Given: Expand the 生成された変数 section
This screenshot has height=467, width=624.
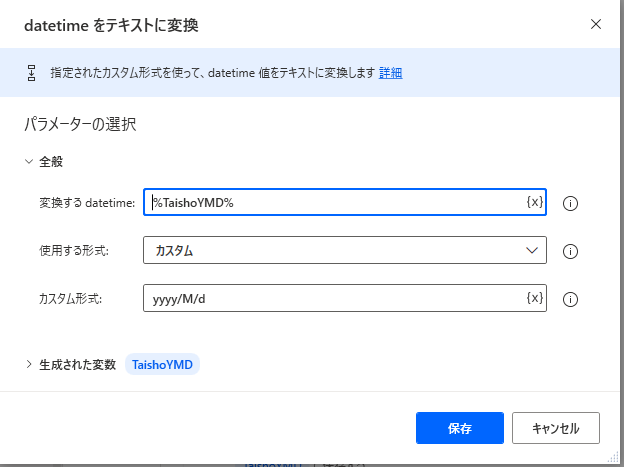Looking at the screenshot, I should click(x=28, y=365).
